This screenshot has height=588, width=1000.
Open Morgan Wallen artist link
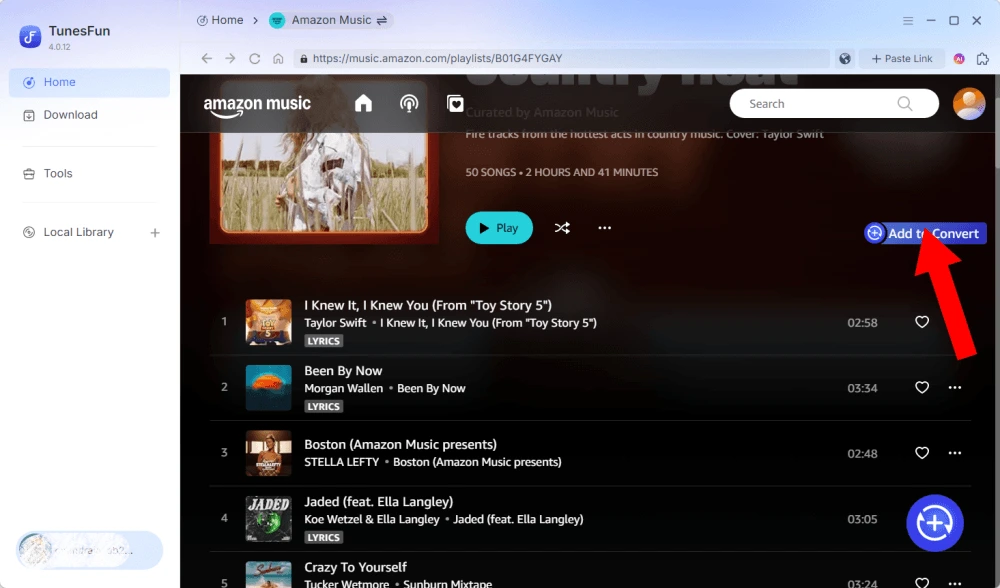click(343, 388)
